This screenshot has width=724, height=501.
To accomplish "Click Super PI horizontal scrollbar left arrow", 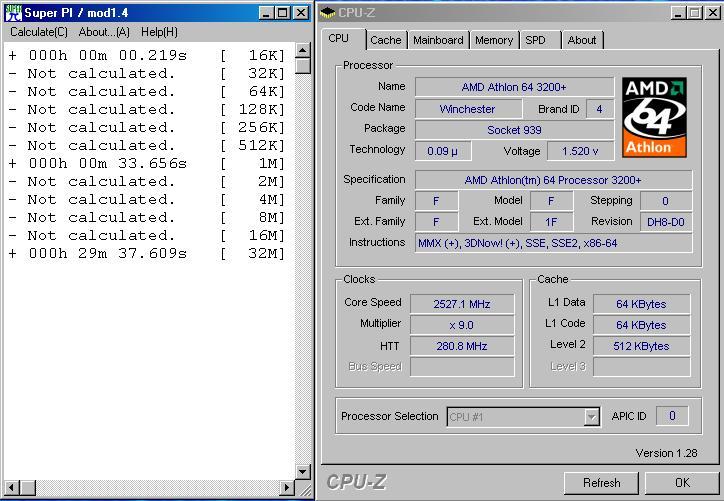I will (12, 487).
